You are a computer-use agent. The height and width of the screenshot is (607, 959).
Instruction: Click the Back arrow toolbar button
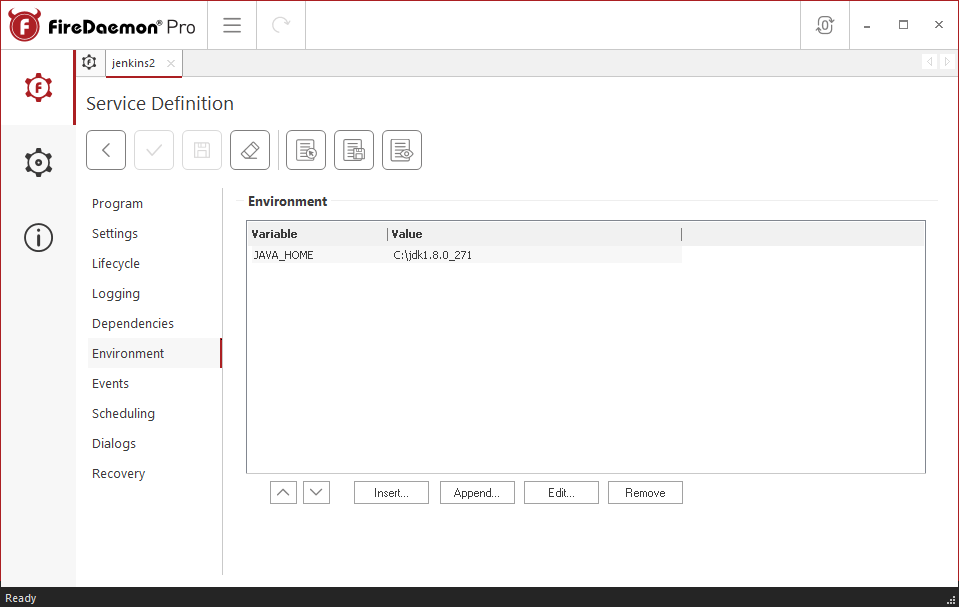[106, 150]
